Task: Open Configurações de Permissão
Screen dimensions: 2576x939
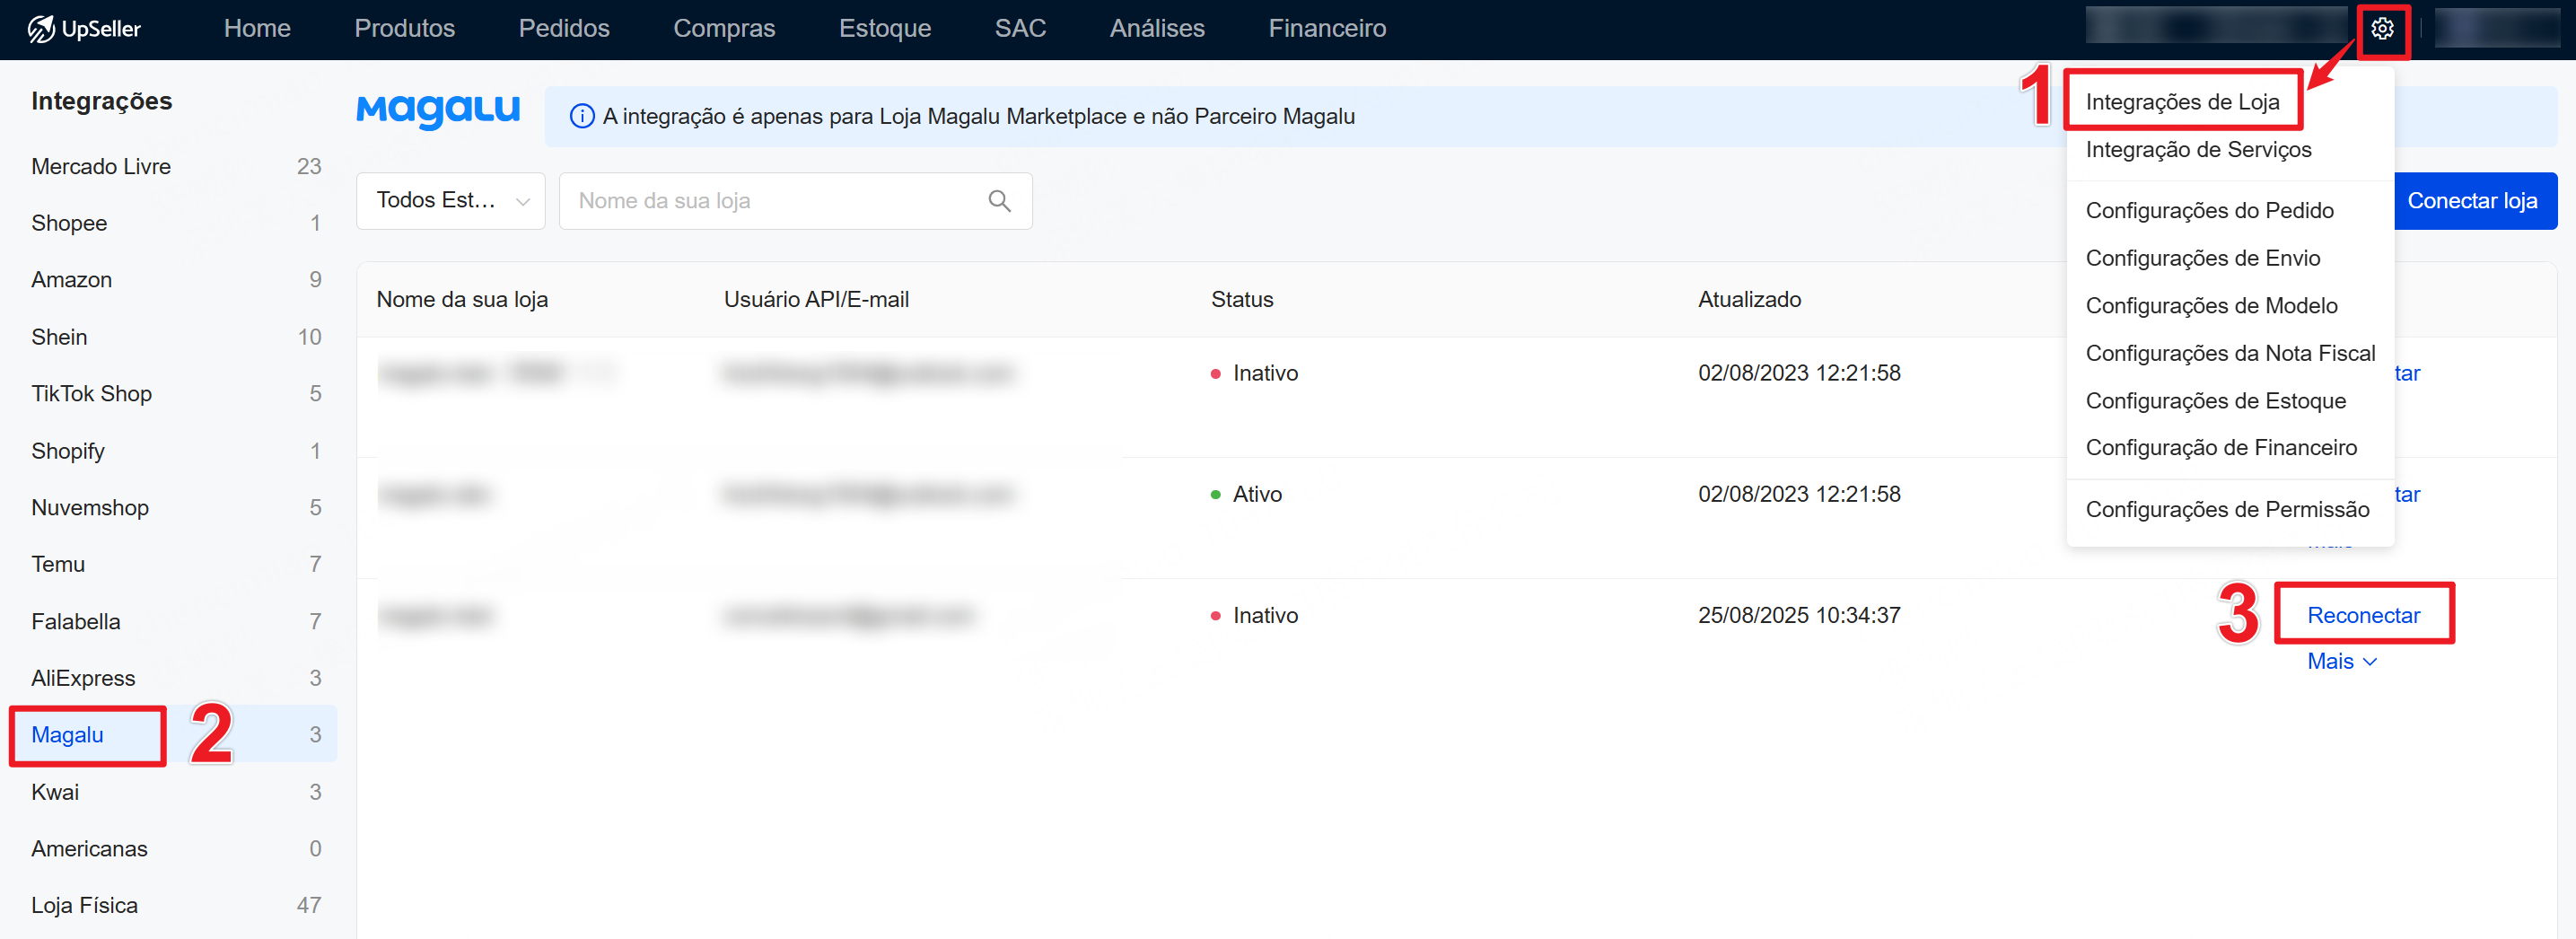Action: [x=2226, y=509]
